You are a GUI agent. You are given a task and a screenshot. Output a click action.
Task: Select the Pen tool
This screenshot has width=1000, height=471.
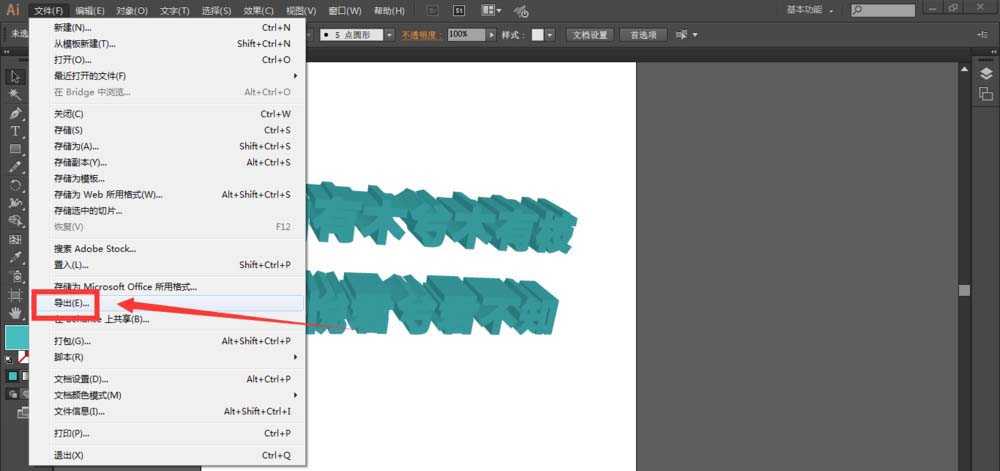(x=15, y=113)
